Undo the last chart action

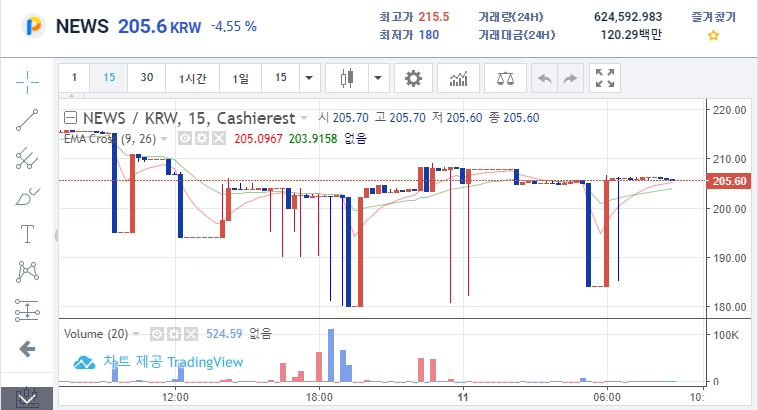545,78
